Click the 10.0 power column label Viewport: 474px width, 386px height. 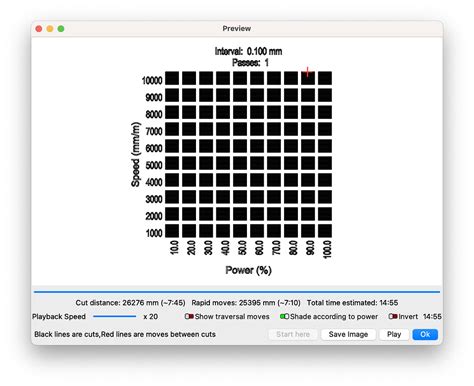click(174, 248)
